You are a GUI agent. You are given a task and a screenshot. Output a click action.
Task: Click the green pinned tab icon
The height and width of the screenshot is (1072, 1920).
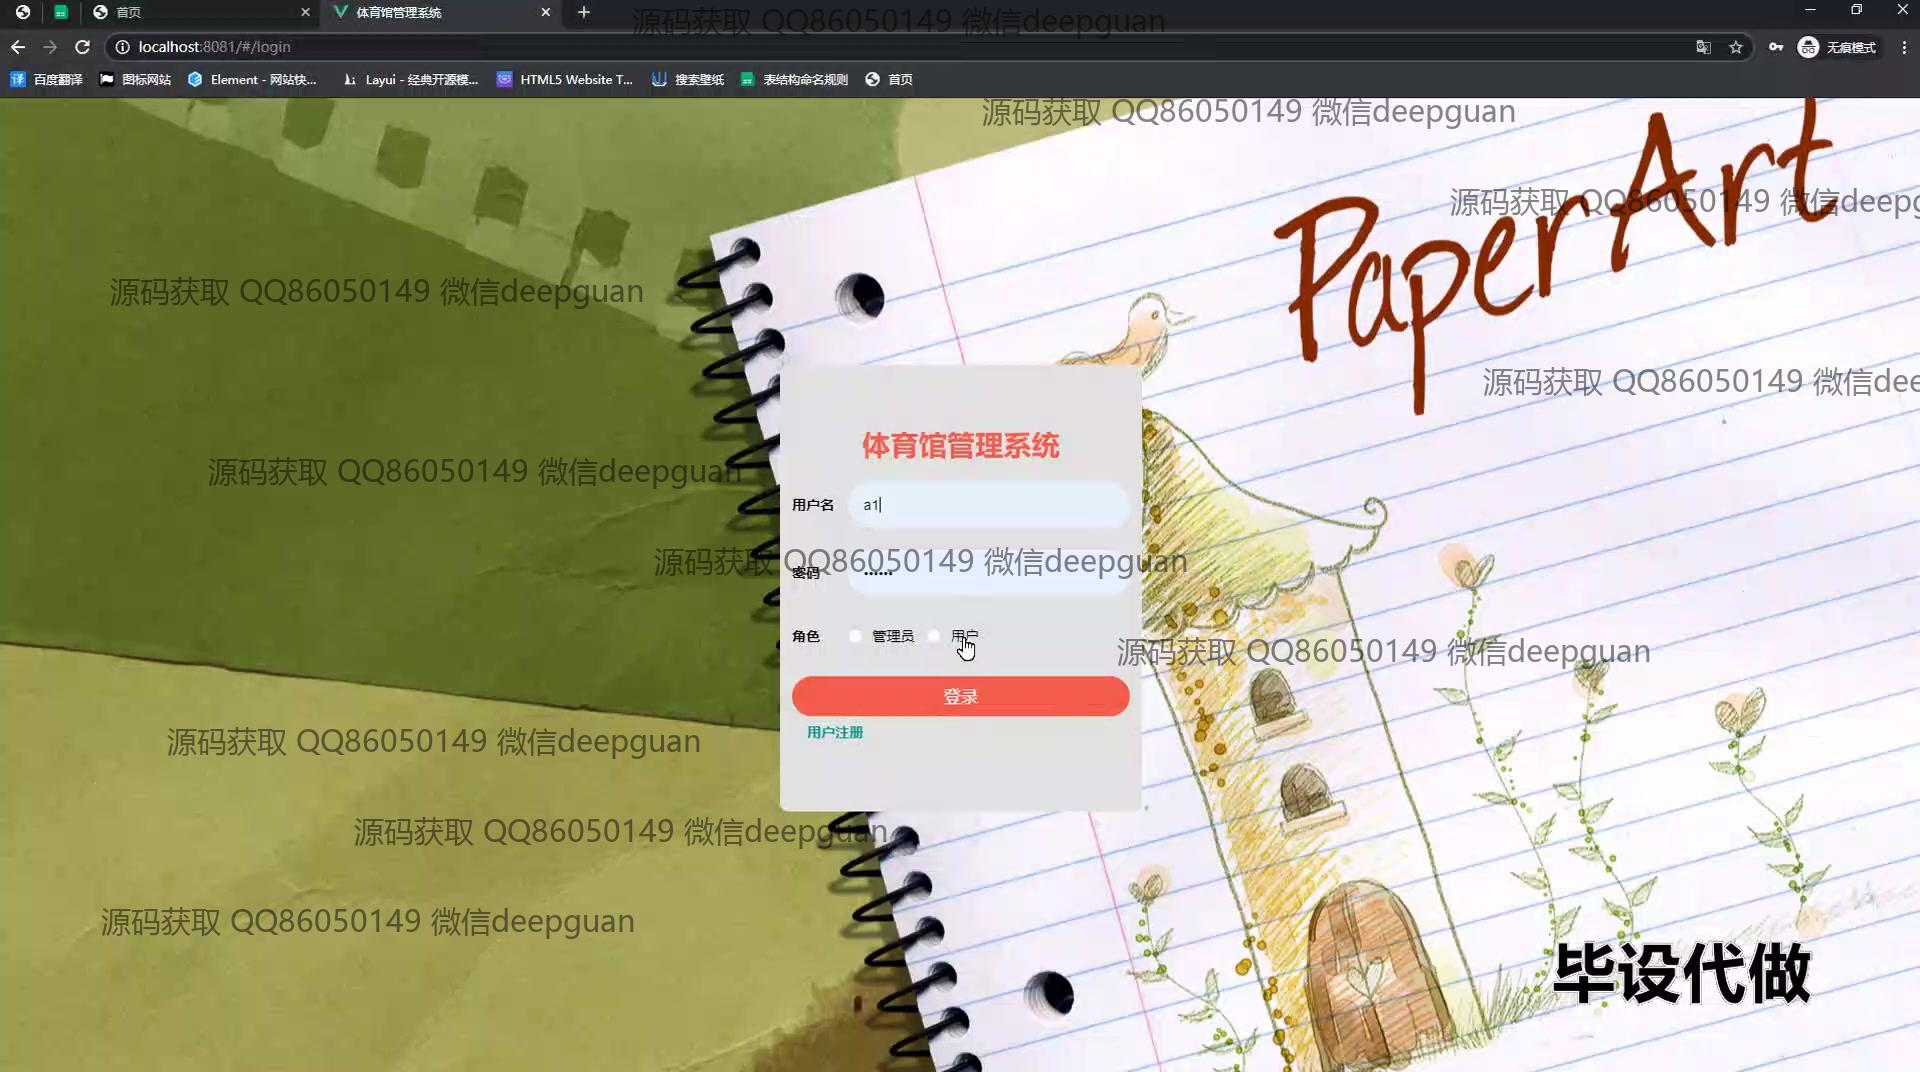pos(61,12)
